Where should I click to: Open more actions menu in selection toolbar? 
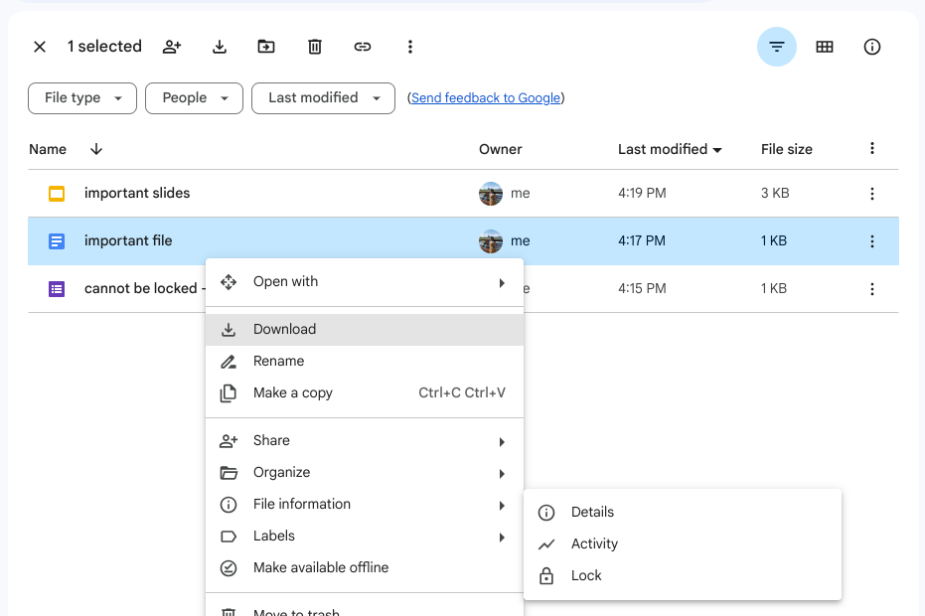click(410, 47)
